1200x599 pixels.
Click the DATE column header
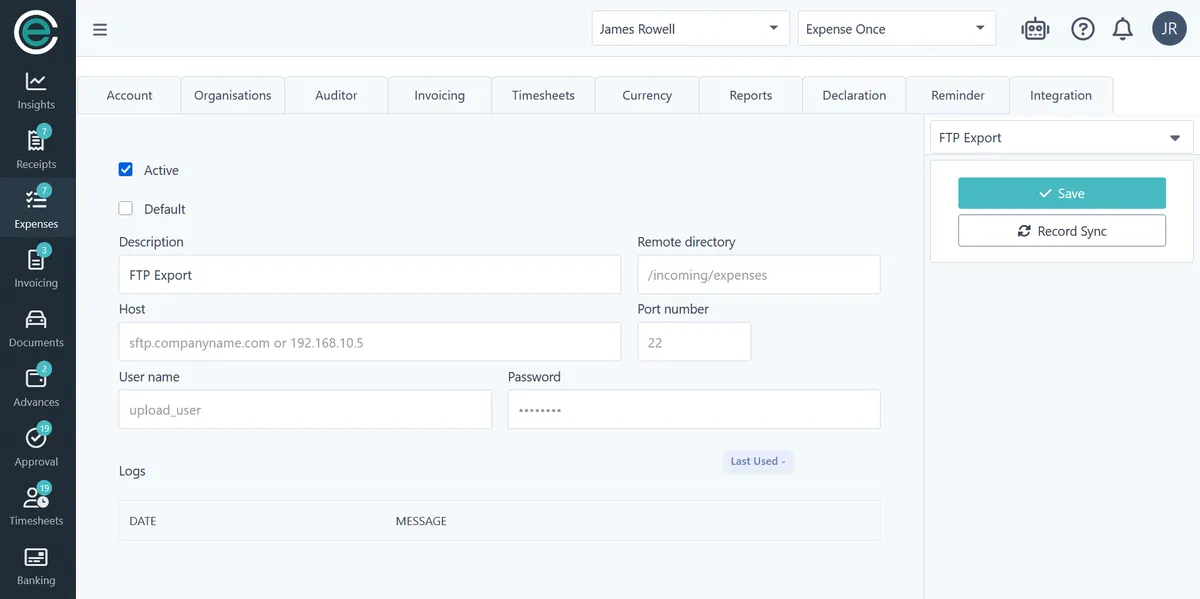[143, 521]
